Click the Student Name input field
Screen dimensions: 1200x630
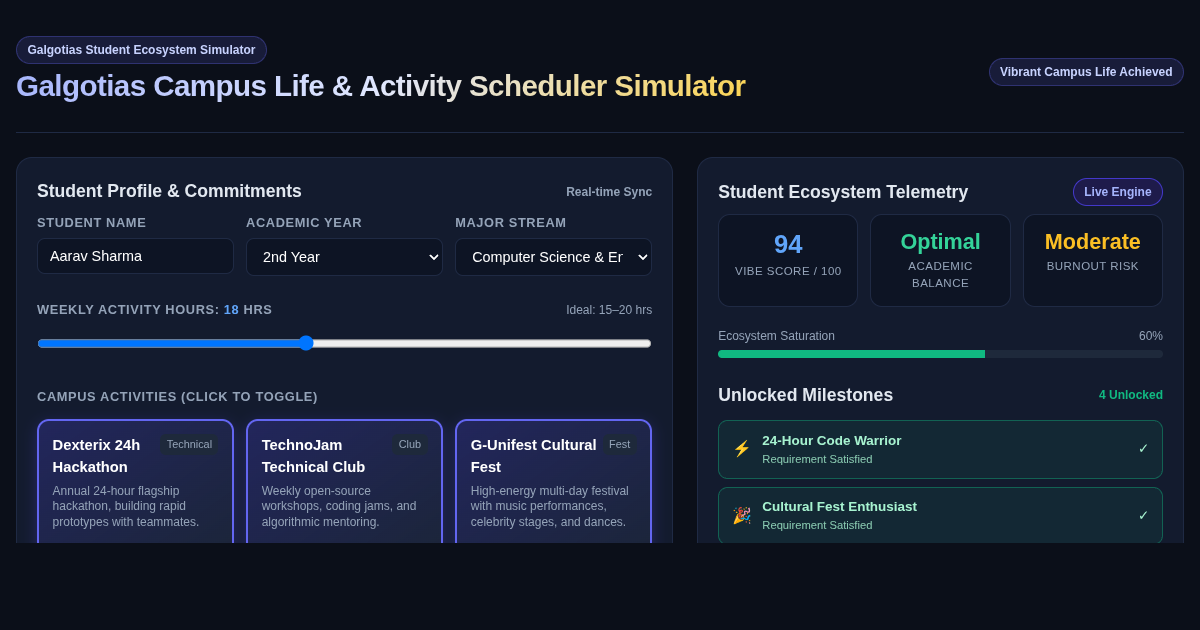[135, 256]
